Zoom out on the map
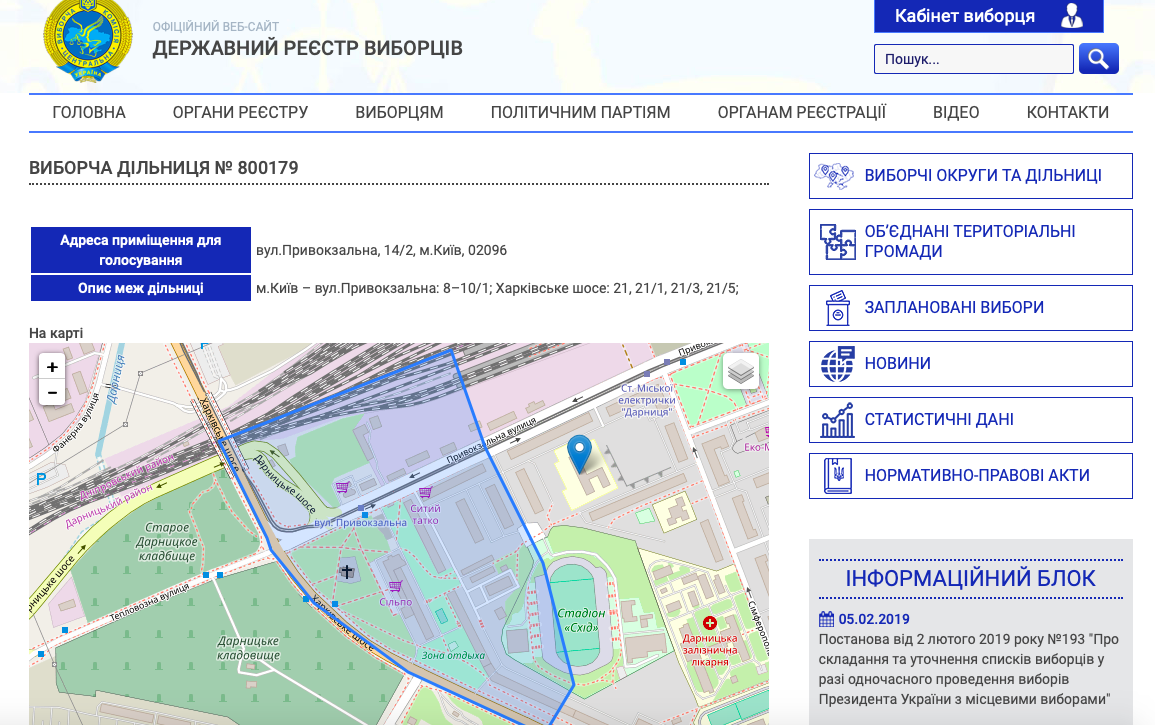Screen dimensions: 1155x725 pos(52,393)
